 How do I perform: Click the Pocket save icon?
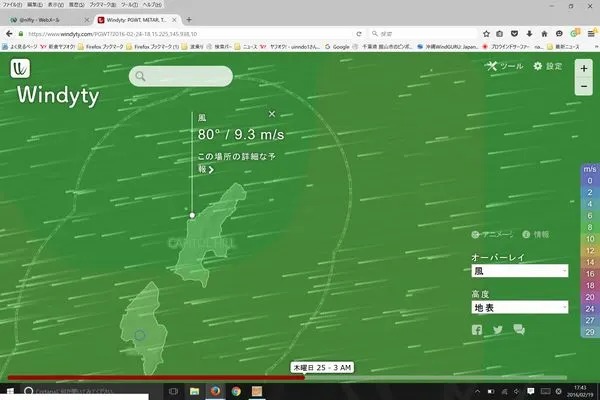click(x=514, y=34)
